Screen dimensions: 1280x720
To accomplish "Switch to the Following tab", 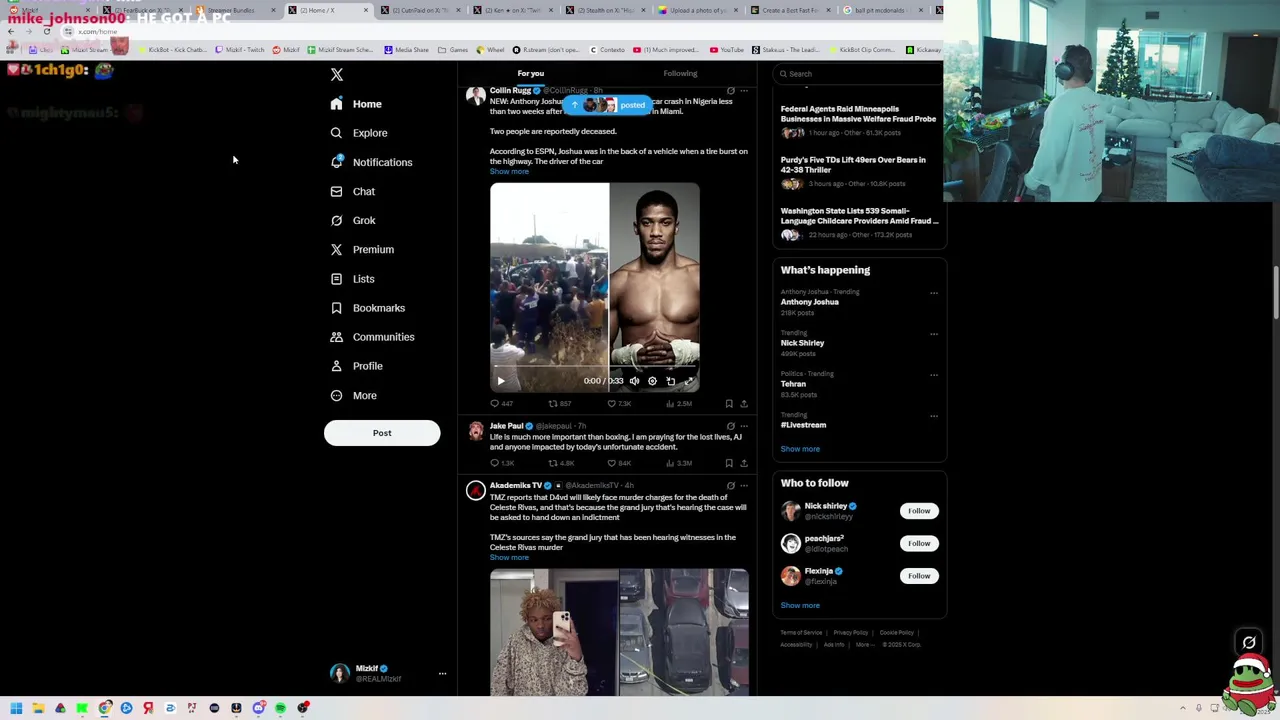I will click(x=680, y=73).
